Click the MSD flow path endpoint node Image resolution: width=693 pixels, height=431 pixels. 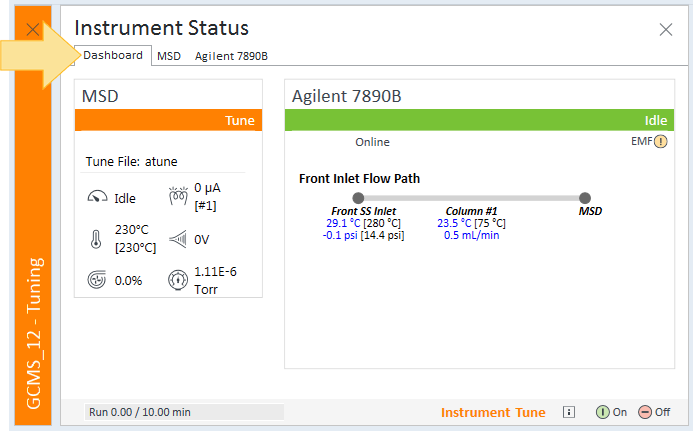coord(585,198)
